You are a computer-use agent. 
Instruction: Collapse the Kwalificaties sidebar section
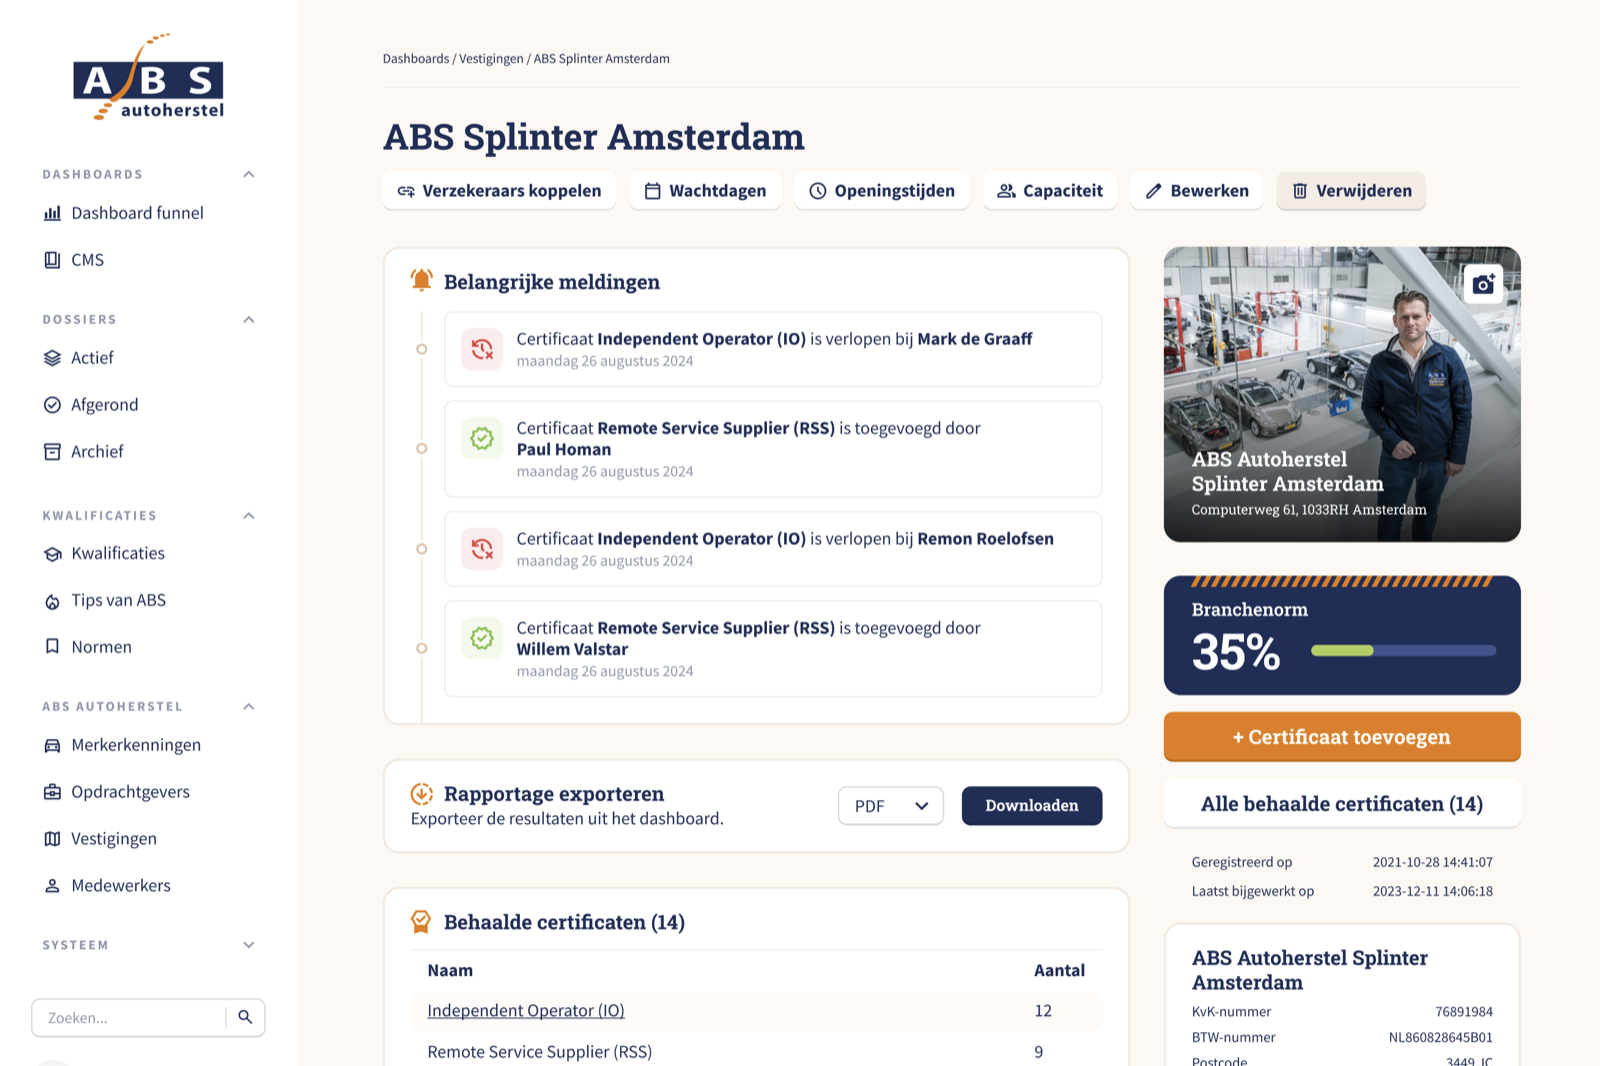(x=249, y=515)
